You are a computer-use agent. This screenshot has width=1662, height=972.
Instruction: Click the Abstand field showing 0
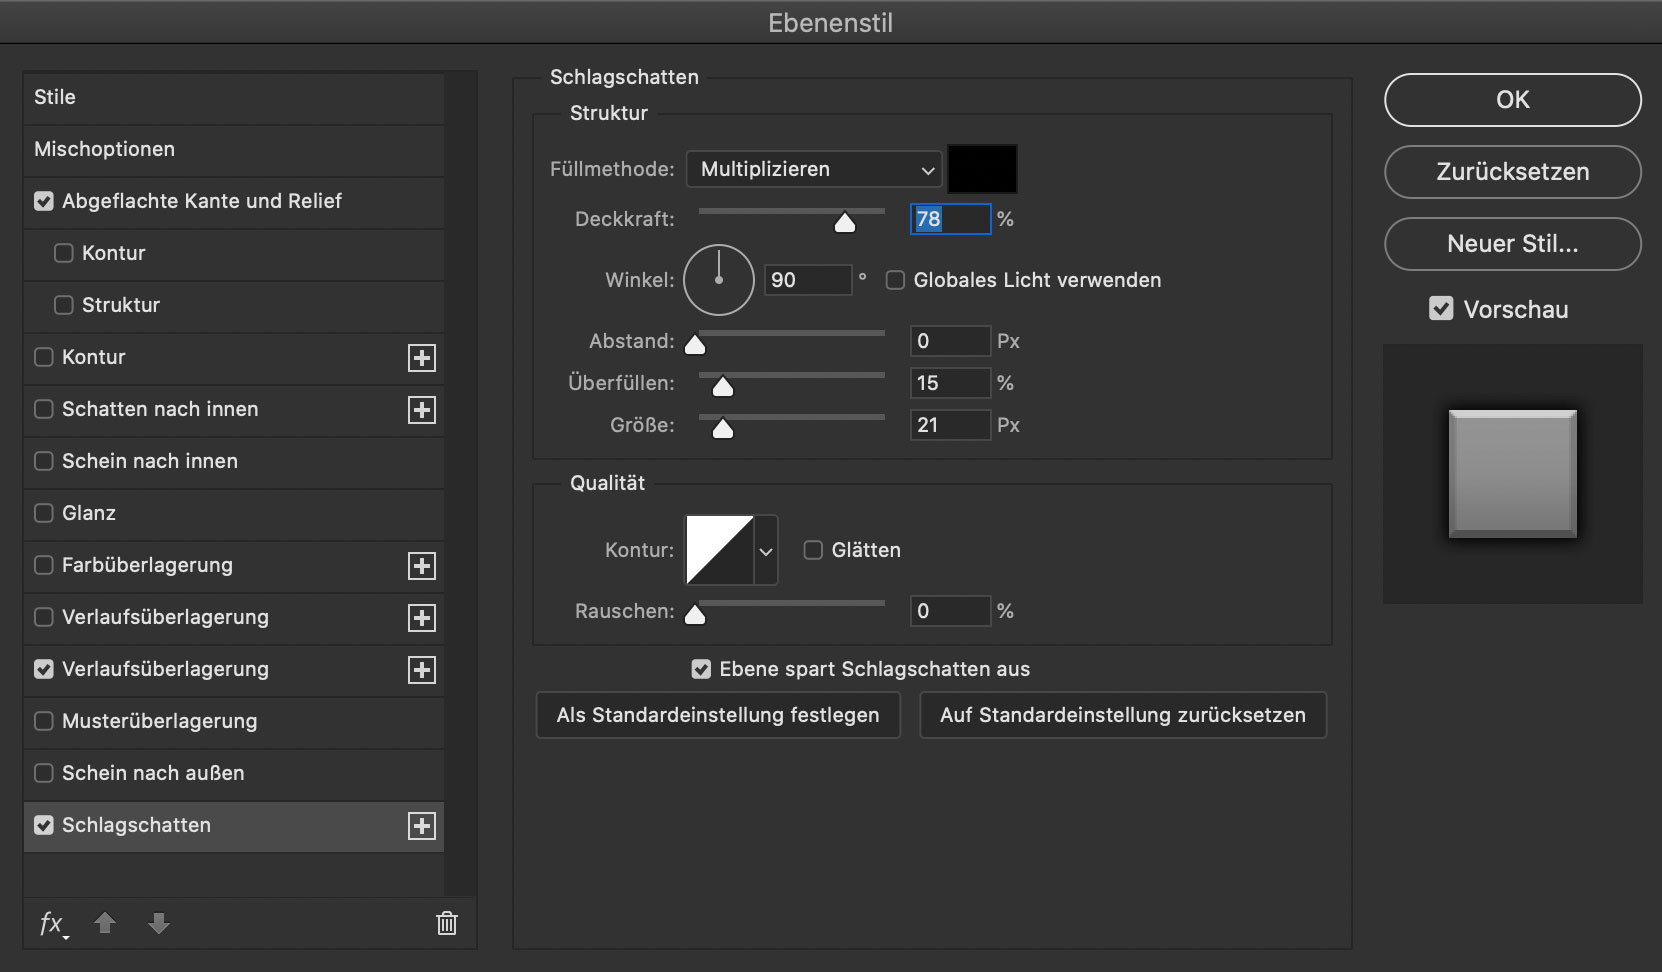[950, 341]
